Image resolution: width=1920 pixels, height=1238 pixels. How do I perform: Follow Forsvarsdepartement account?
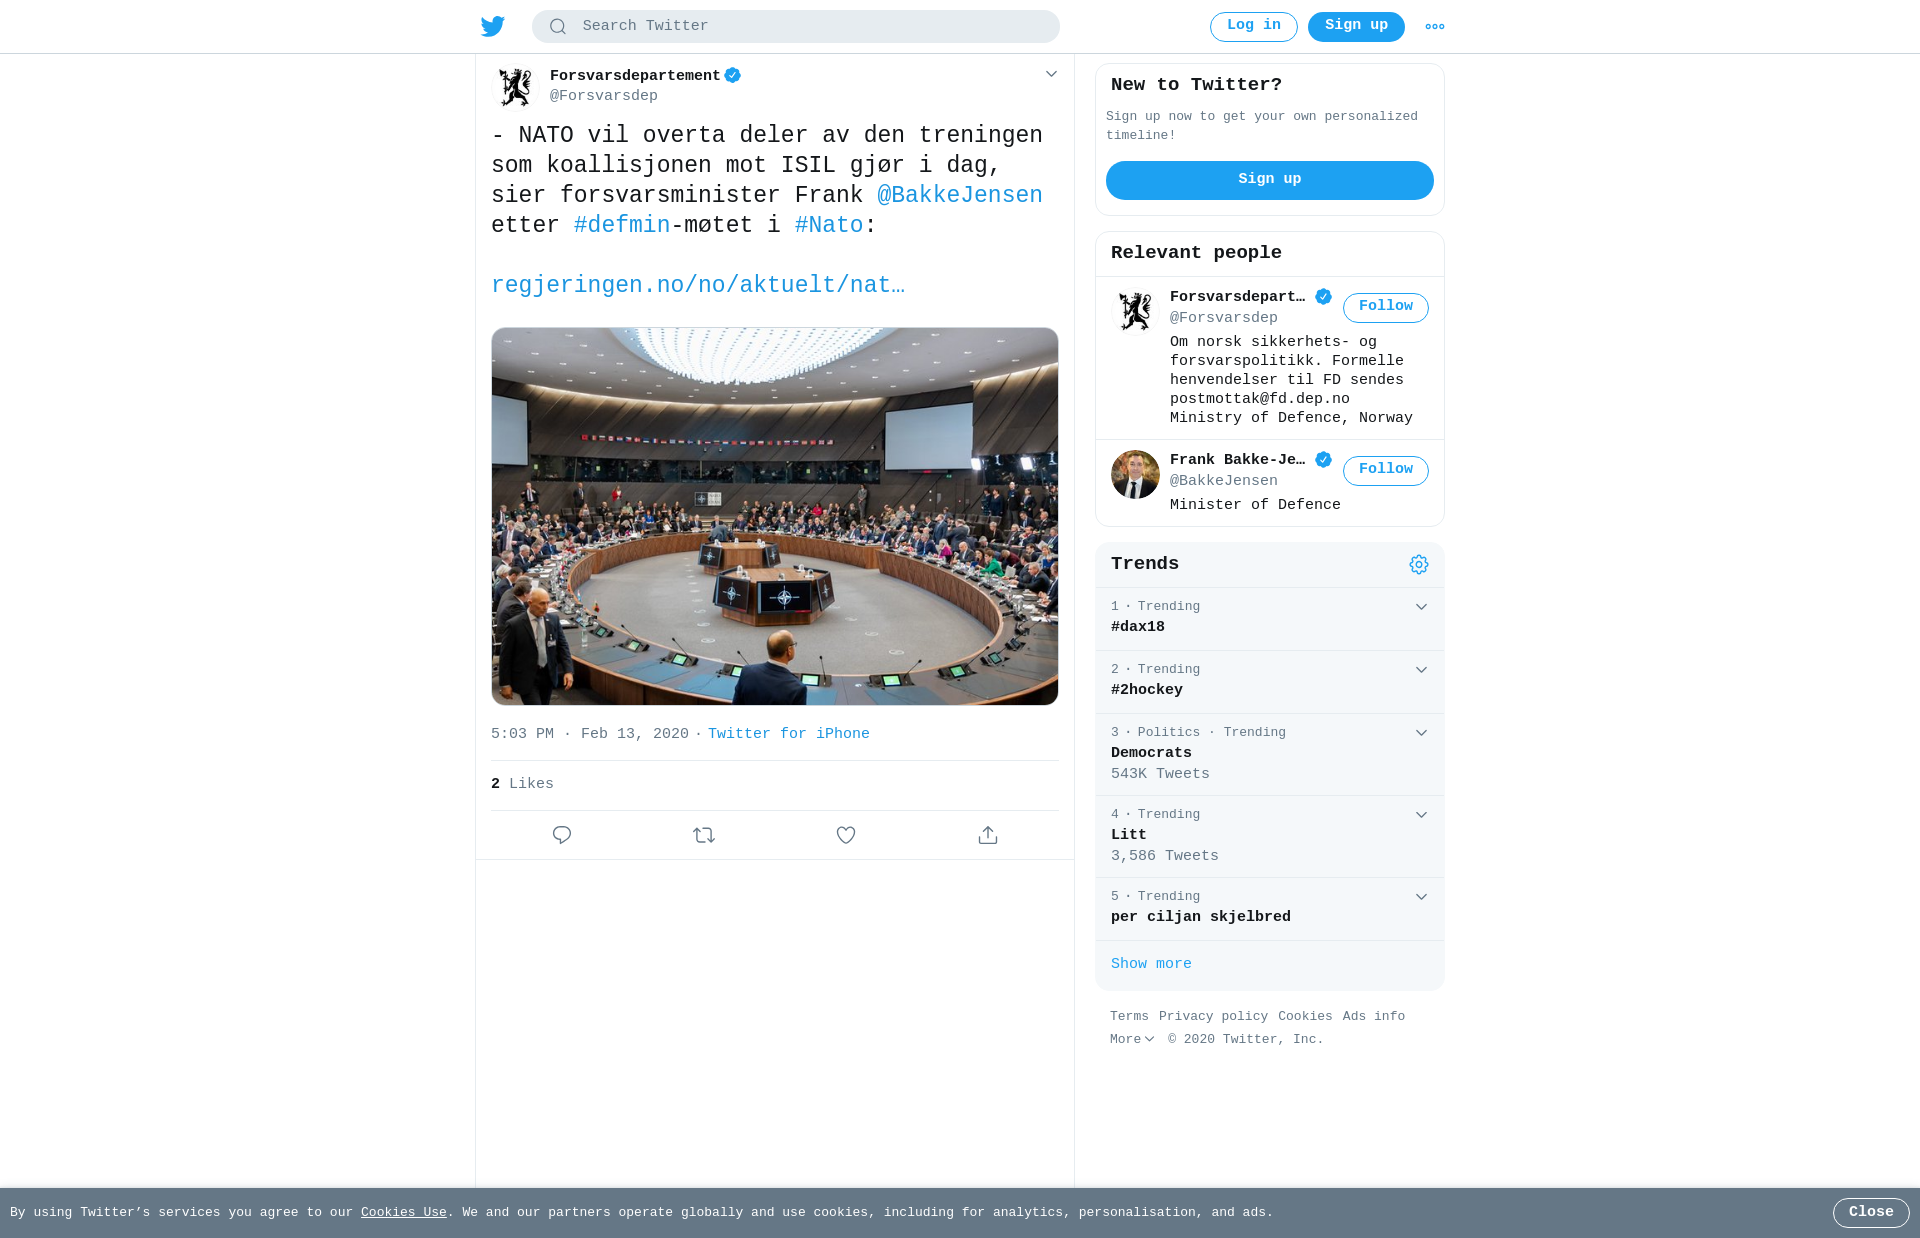click(x=1386, y=307)
